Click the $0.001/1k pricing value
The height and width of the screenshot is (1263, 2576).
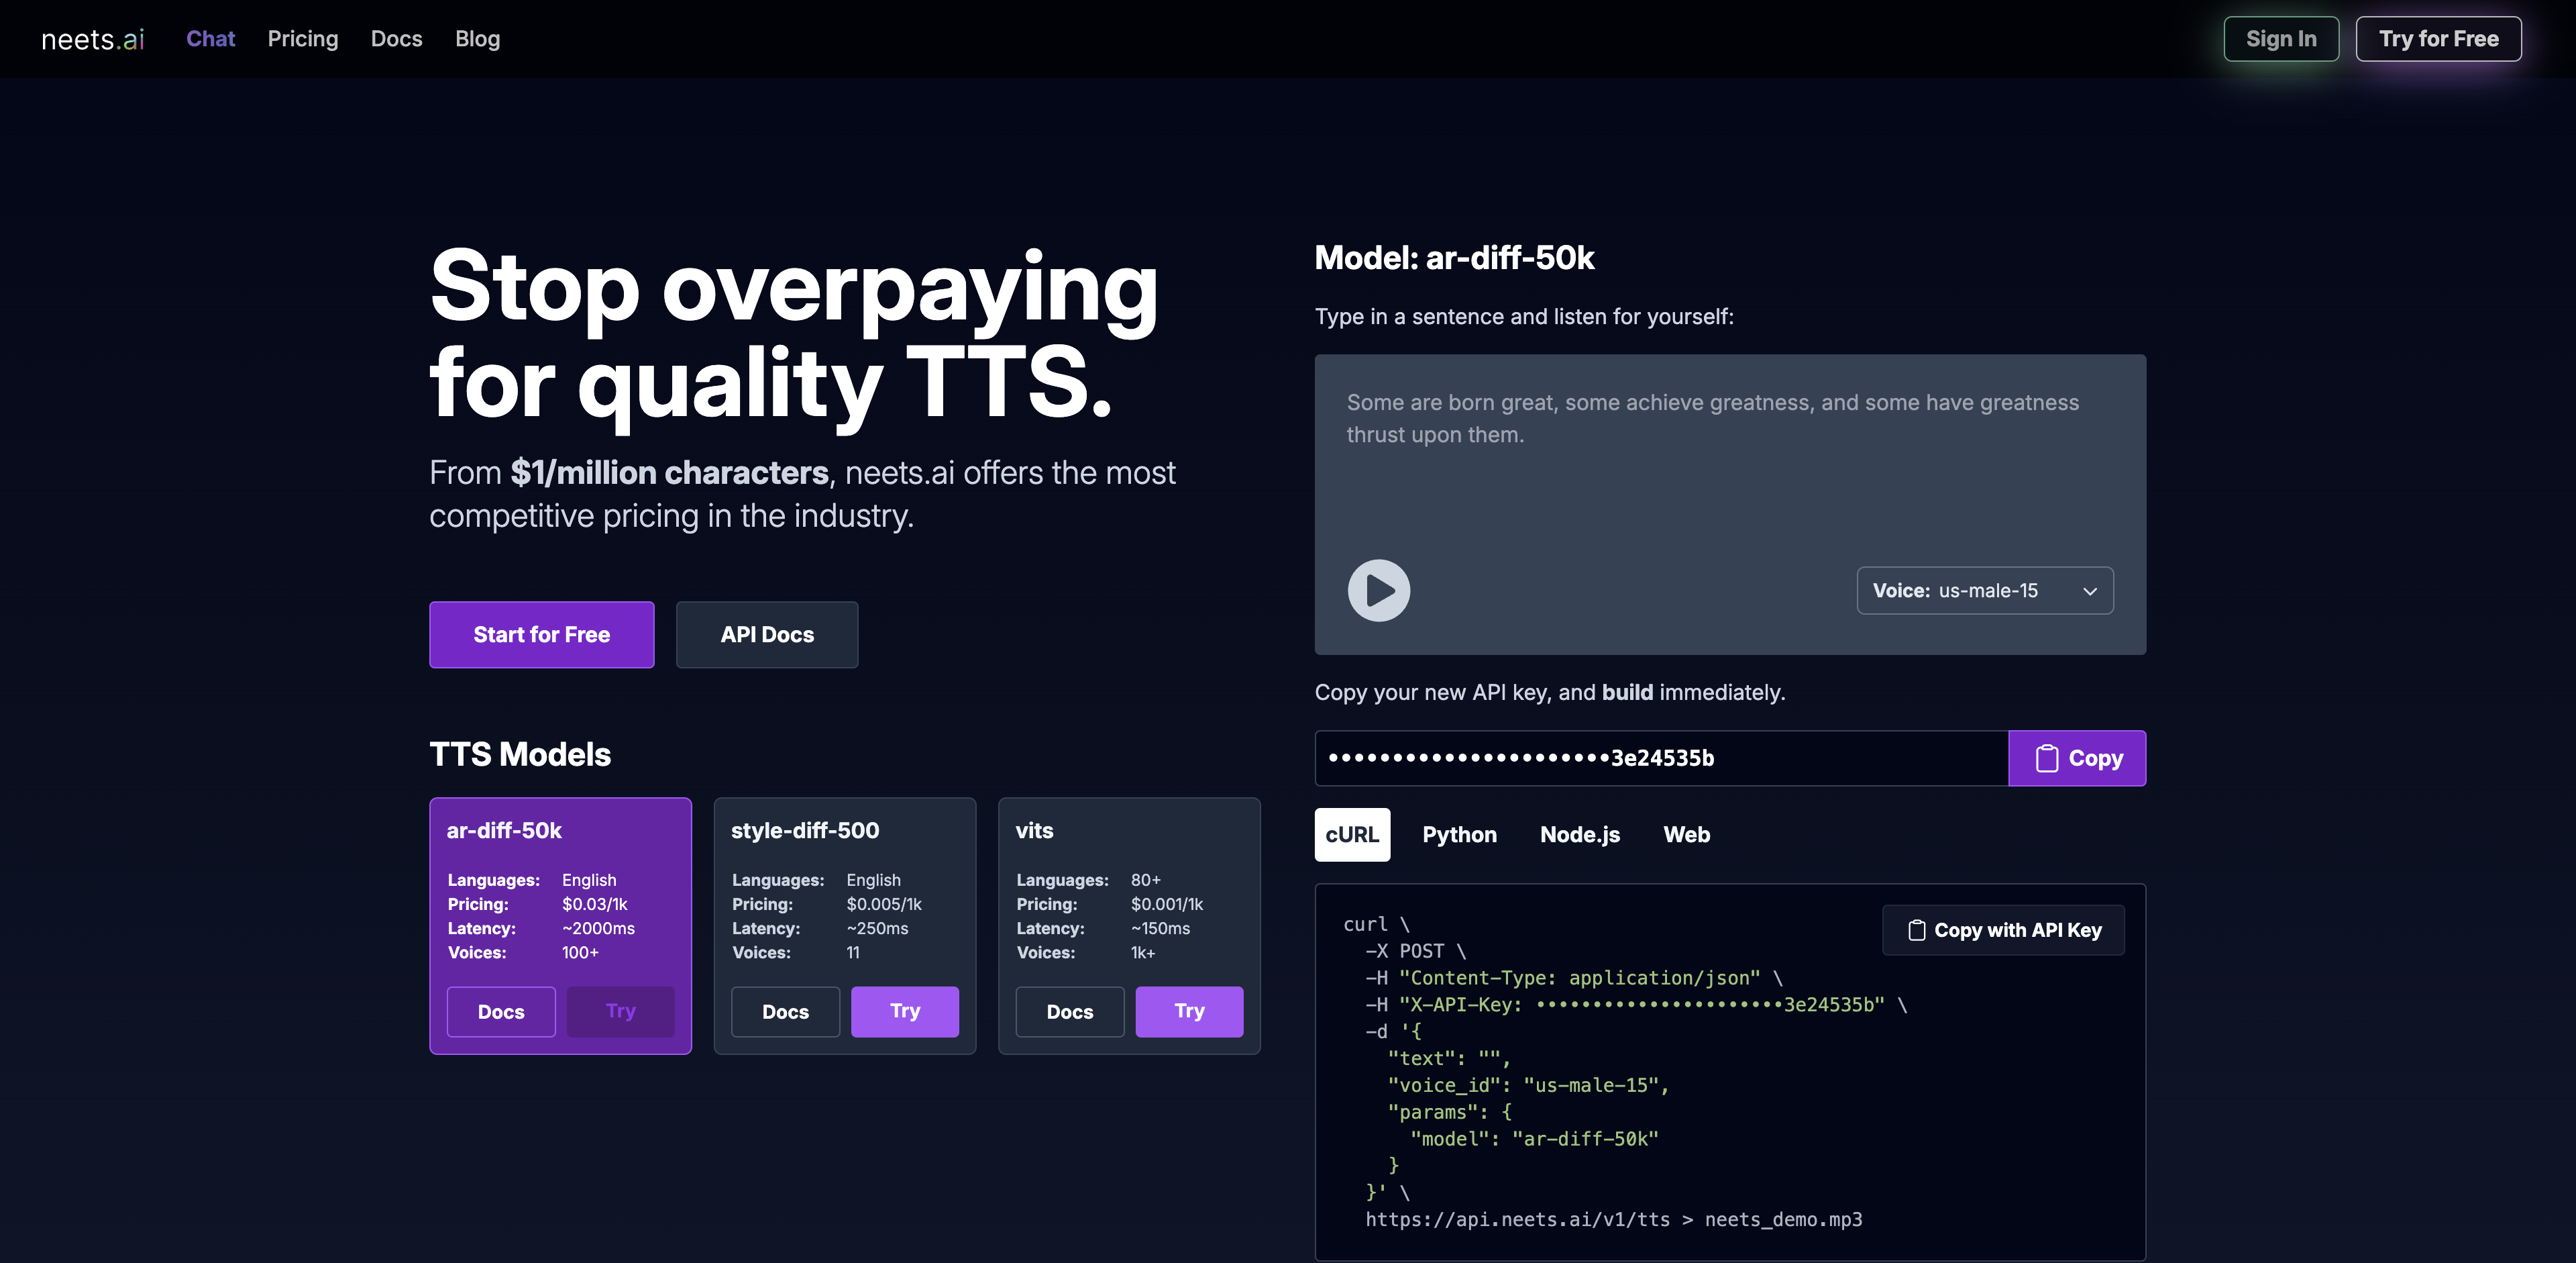1167,904
